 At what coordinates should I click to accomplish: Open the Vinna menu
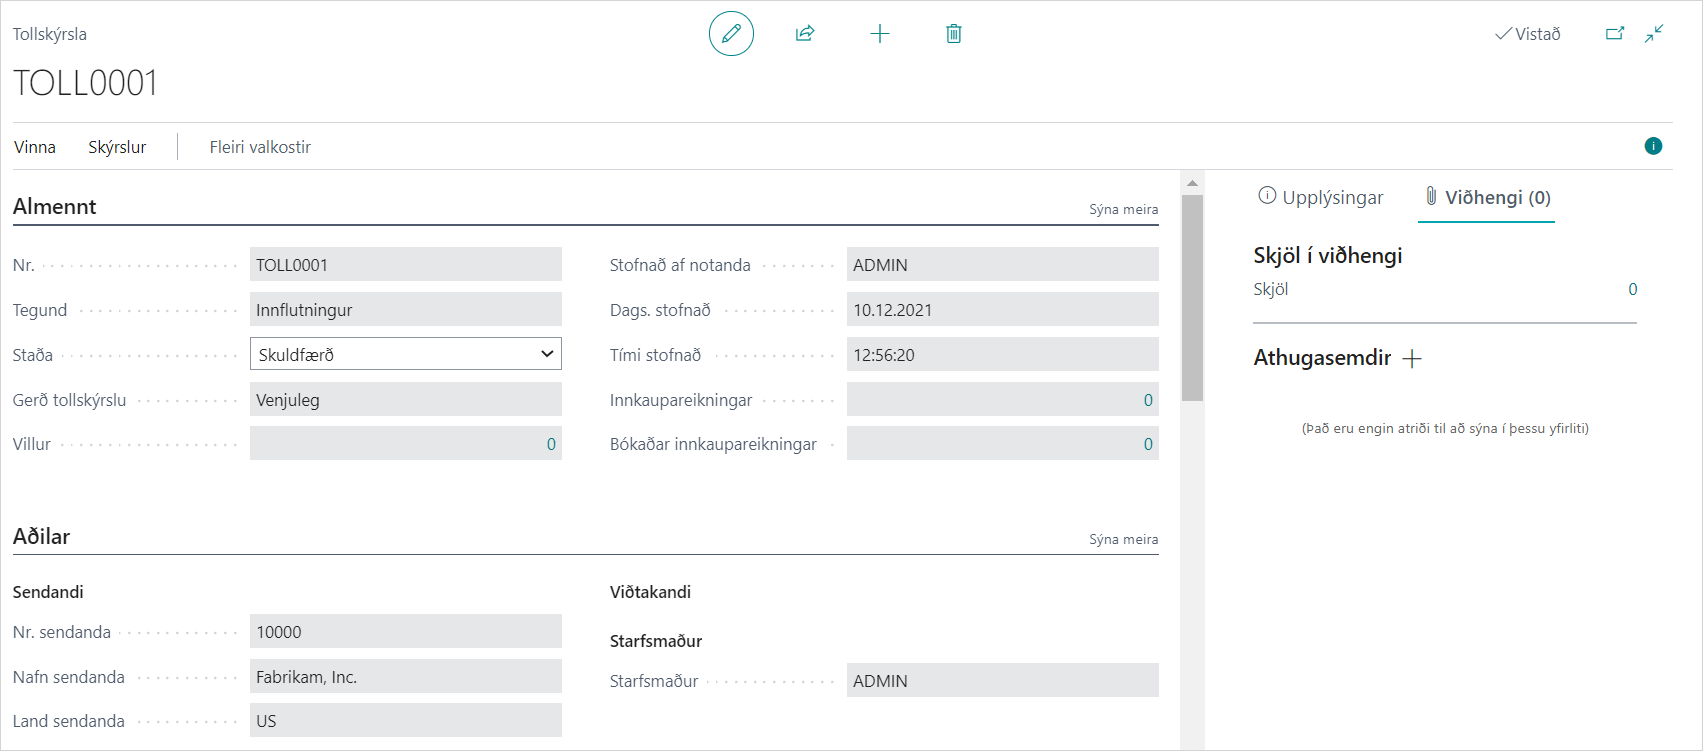coord(35,147)
